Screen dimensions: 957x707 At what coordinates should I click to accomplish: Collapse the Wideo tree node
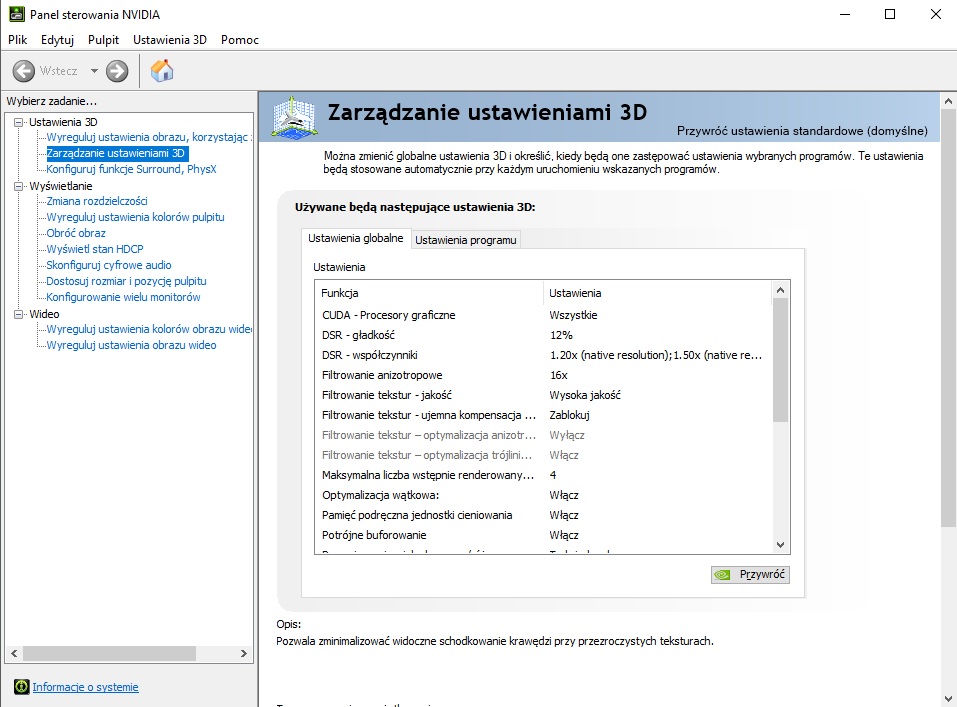click(18, 314)
